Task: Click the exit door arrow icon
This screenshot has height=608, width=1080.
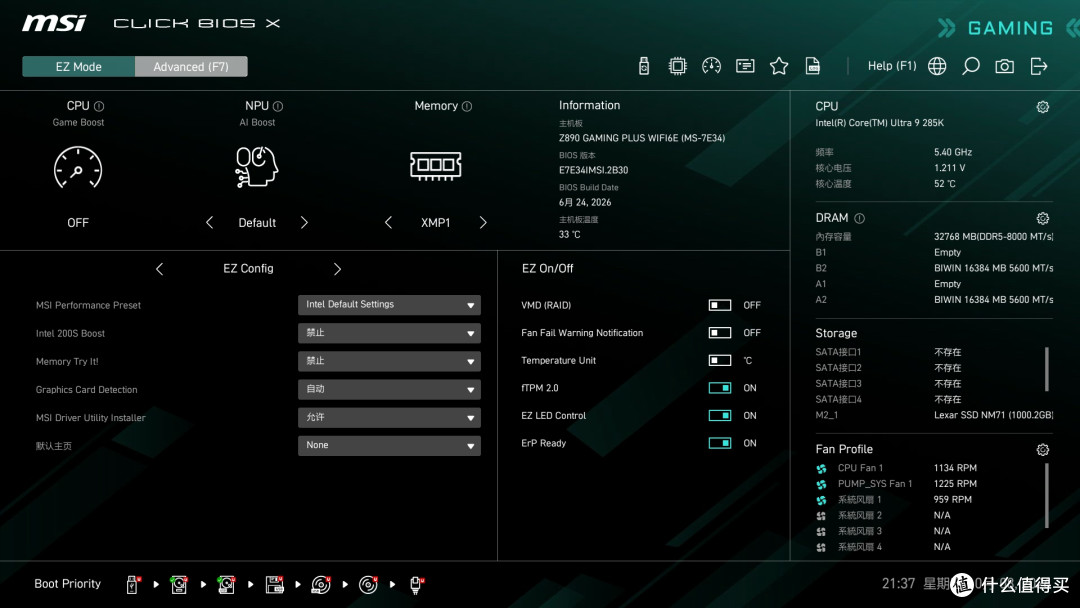Action: (x=1039, y=66)
